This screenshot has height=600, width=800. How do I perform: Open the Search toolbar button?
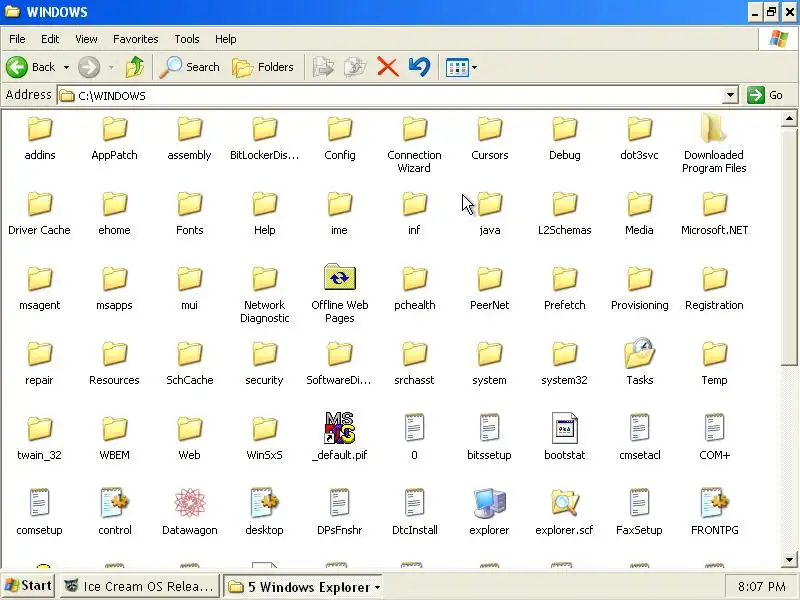point(189,67)
